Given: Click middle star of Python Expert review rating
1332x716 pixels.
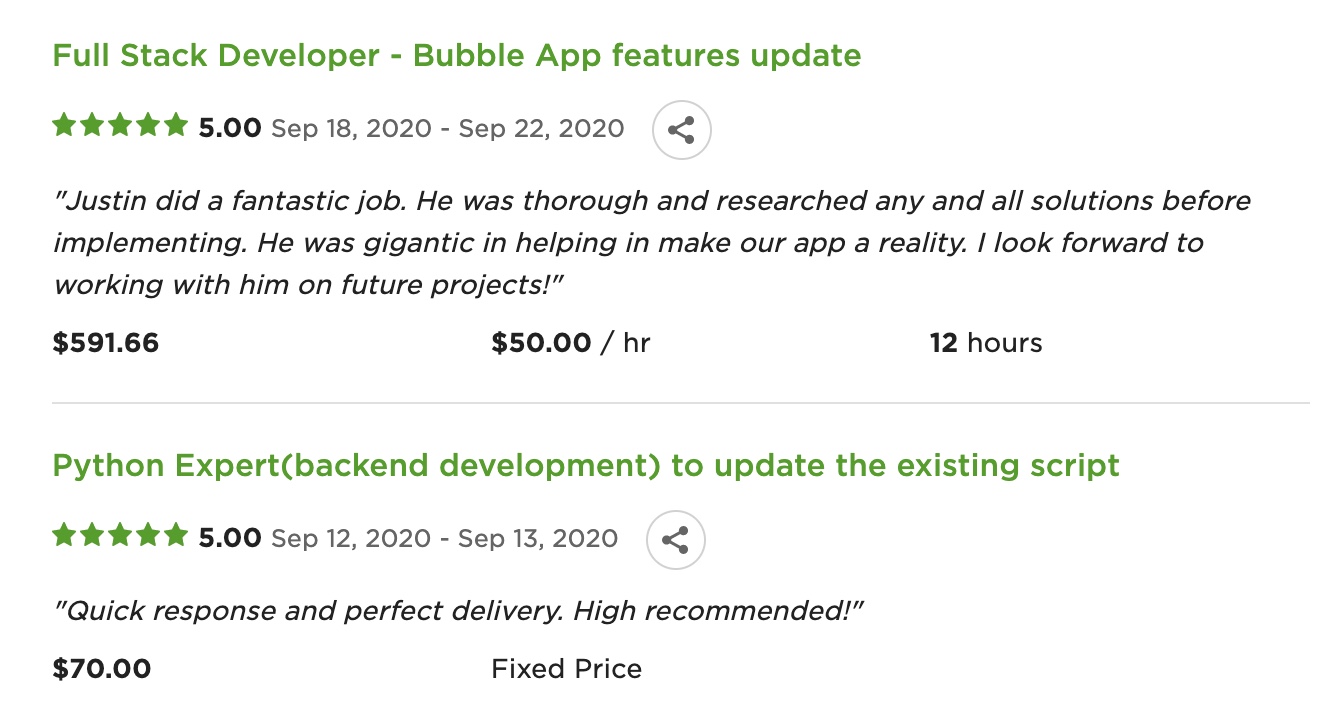Looking at the screenshot, I should (120, 536).
